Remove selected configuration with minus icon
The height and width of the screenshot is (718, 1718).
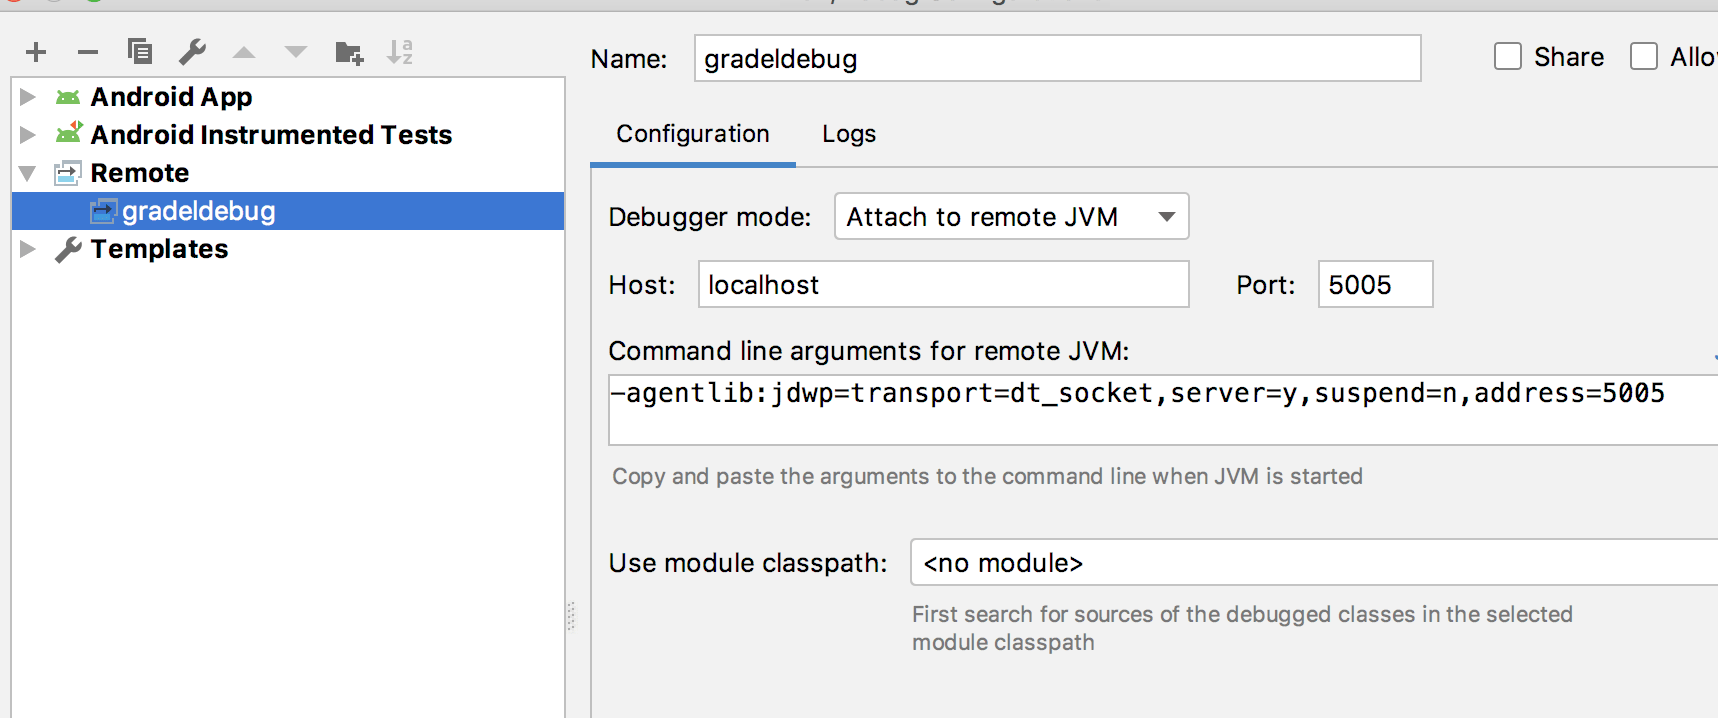tap(88, 52)
